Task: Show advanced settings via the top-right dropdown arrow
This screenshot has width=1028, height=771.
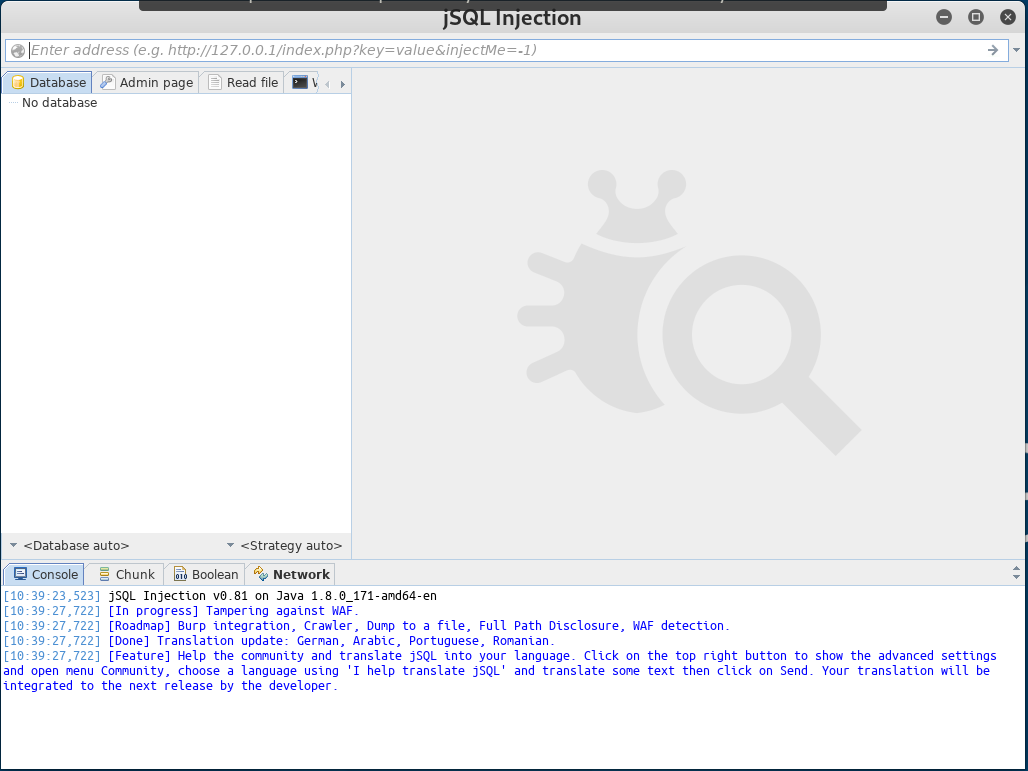Action: click(1017, 50)
